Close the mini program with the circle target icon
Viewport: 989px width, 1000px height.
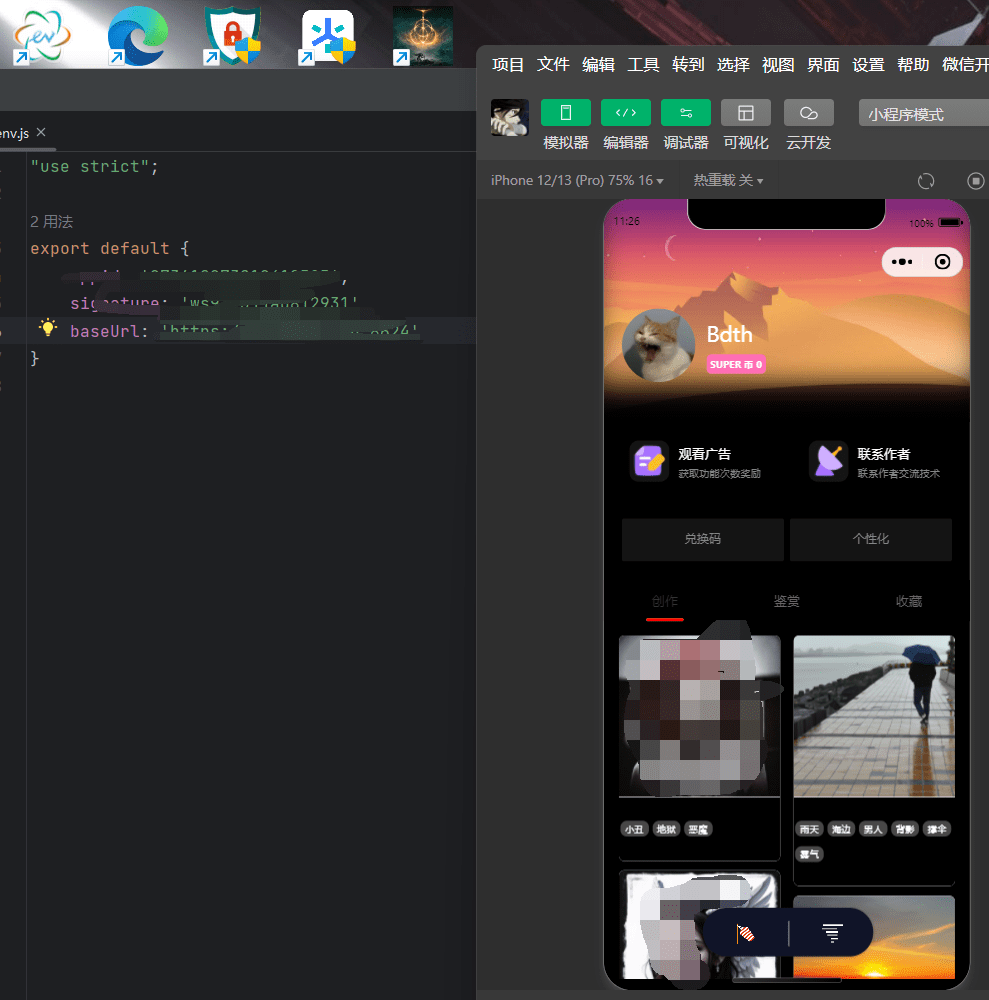[942, 261]
